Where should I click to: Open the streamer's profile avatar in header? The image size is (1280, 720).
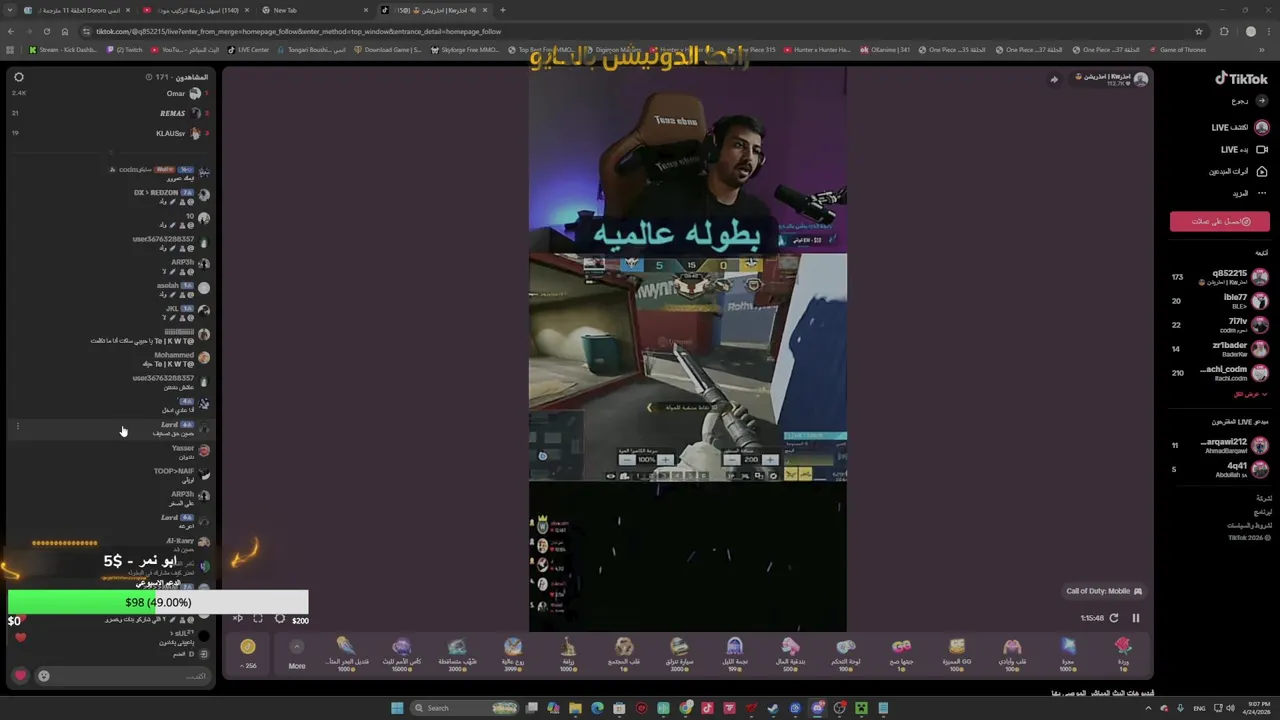coord(1140,79)
